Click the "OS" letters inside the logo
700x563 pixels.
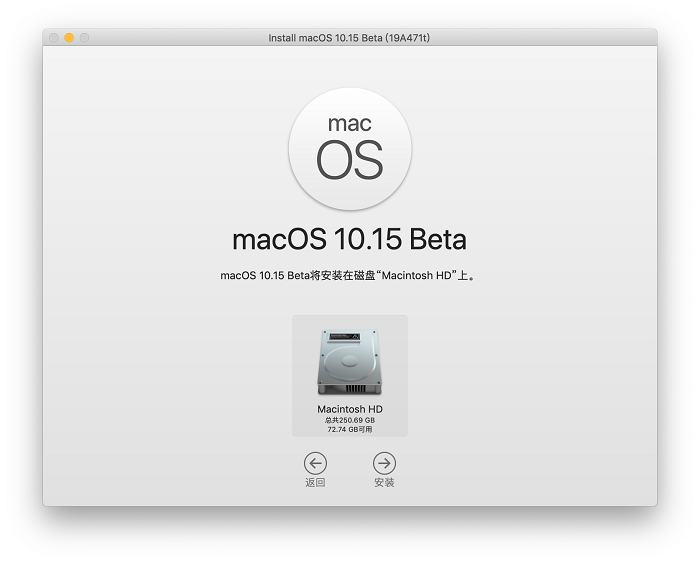point(350,160)
